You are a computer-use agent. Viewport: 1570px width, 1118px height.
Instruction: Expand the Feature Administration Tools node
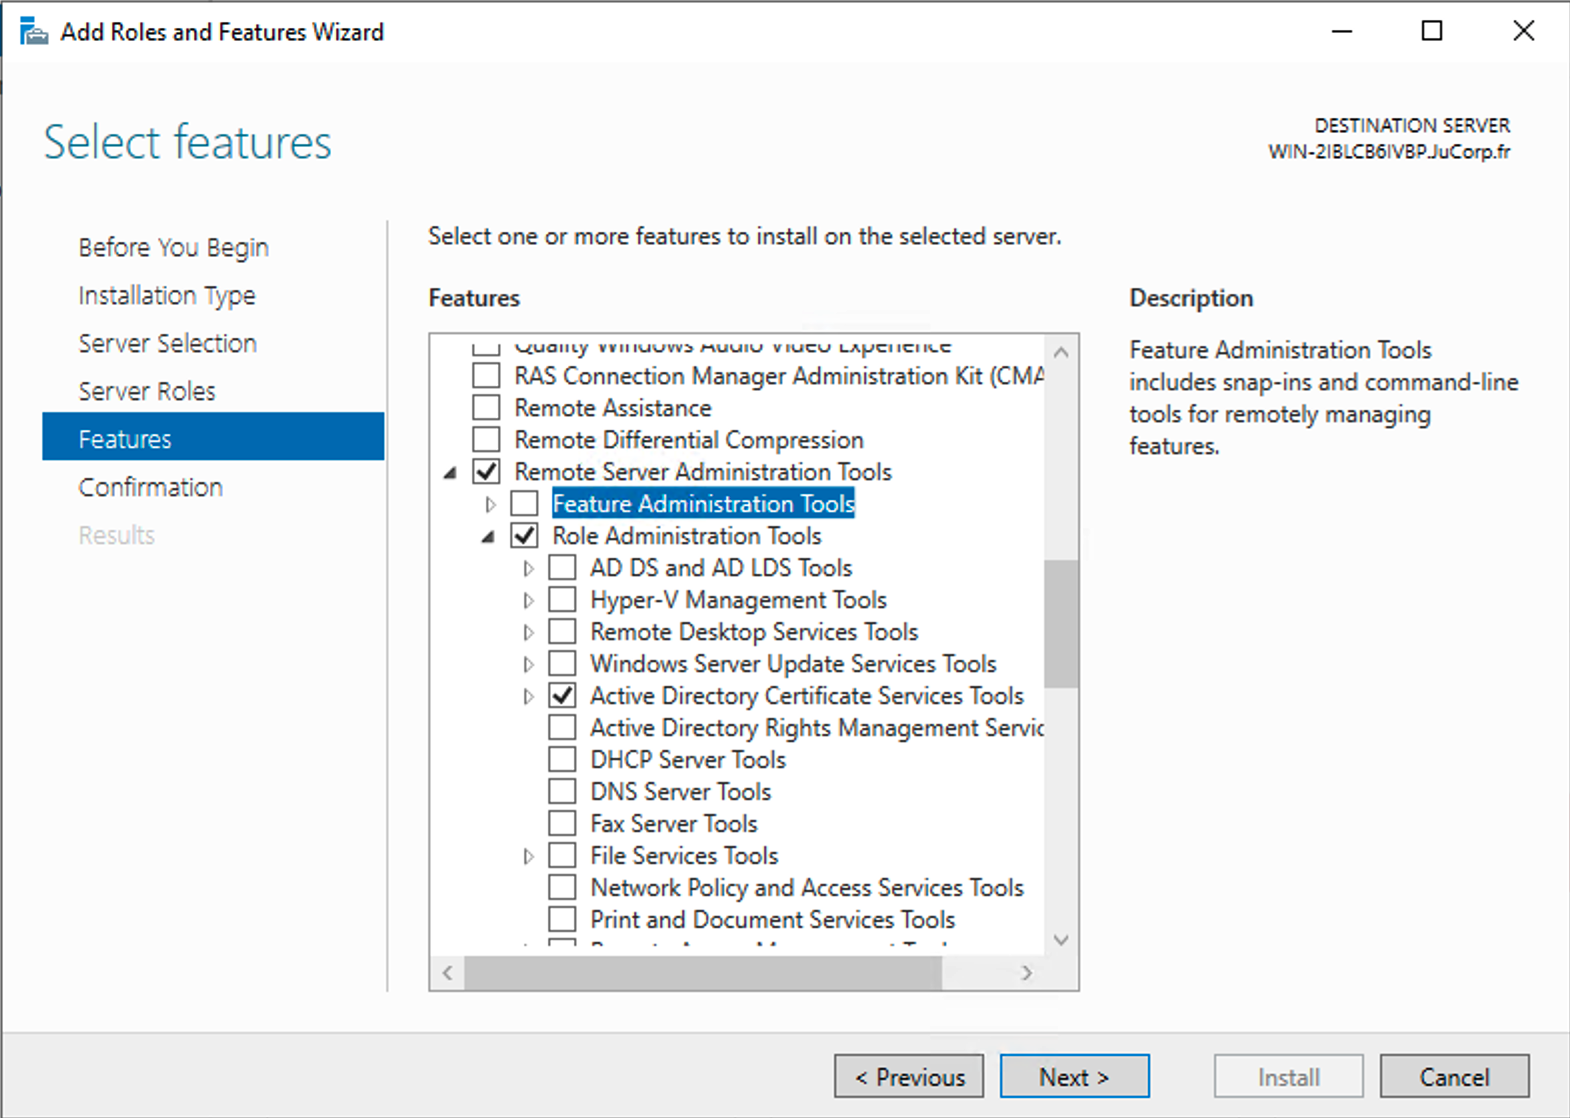click(x=491, y=504)
